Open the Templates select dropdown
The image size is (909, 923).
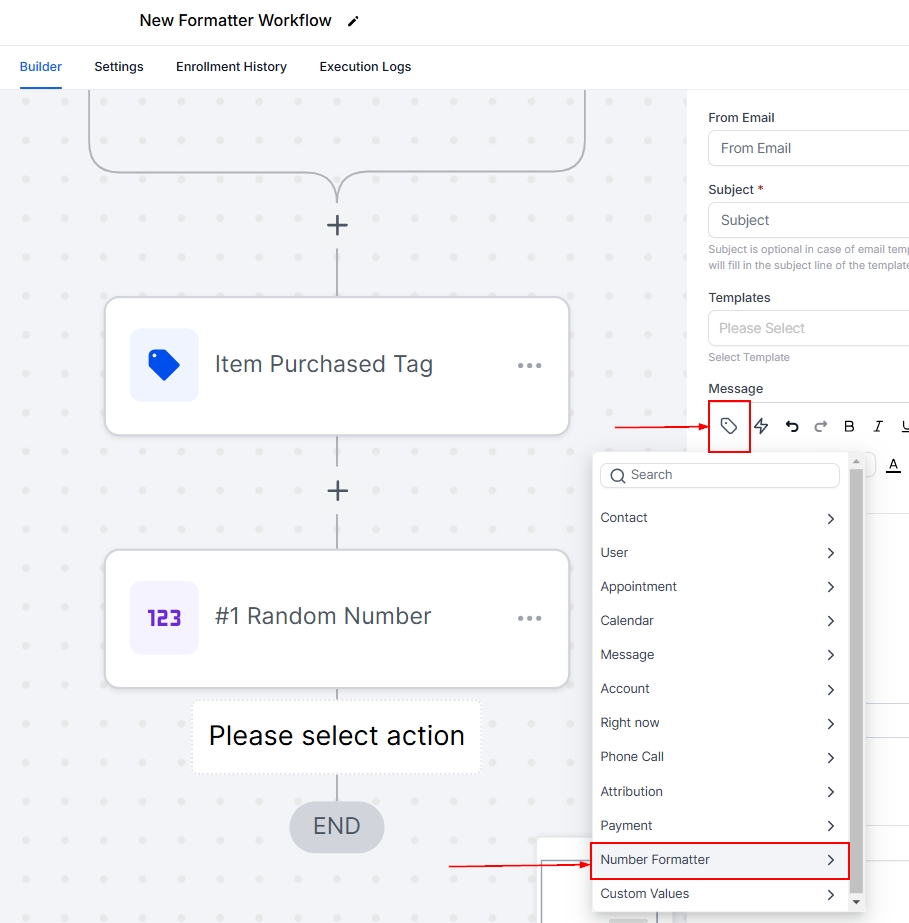(x=807, y=328)
